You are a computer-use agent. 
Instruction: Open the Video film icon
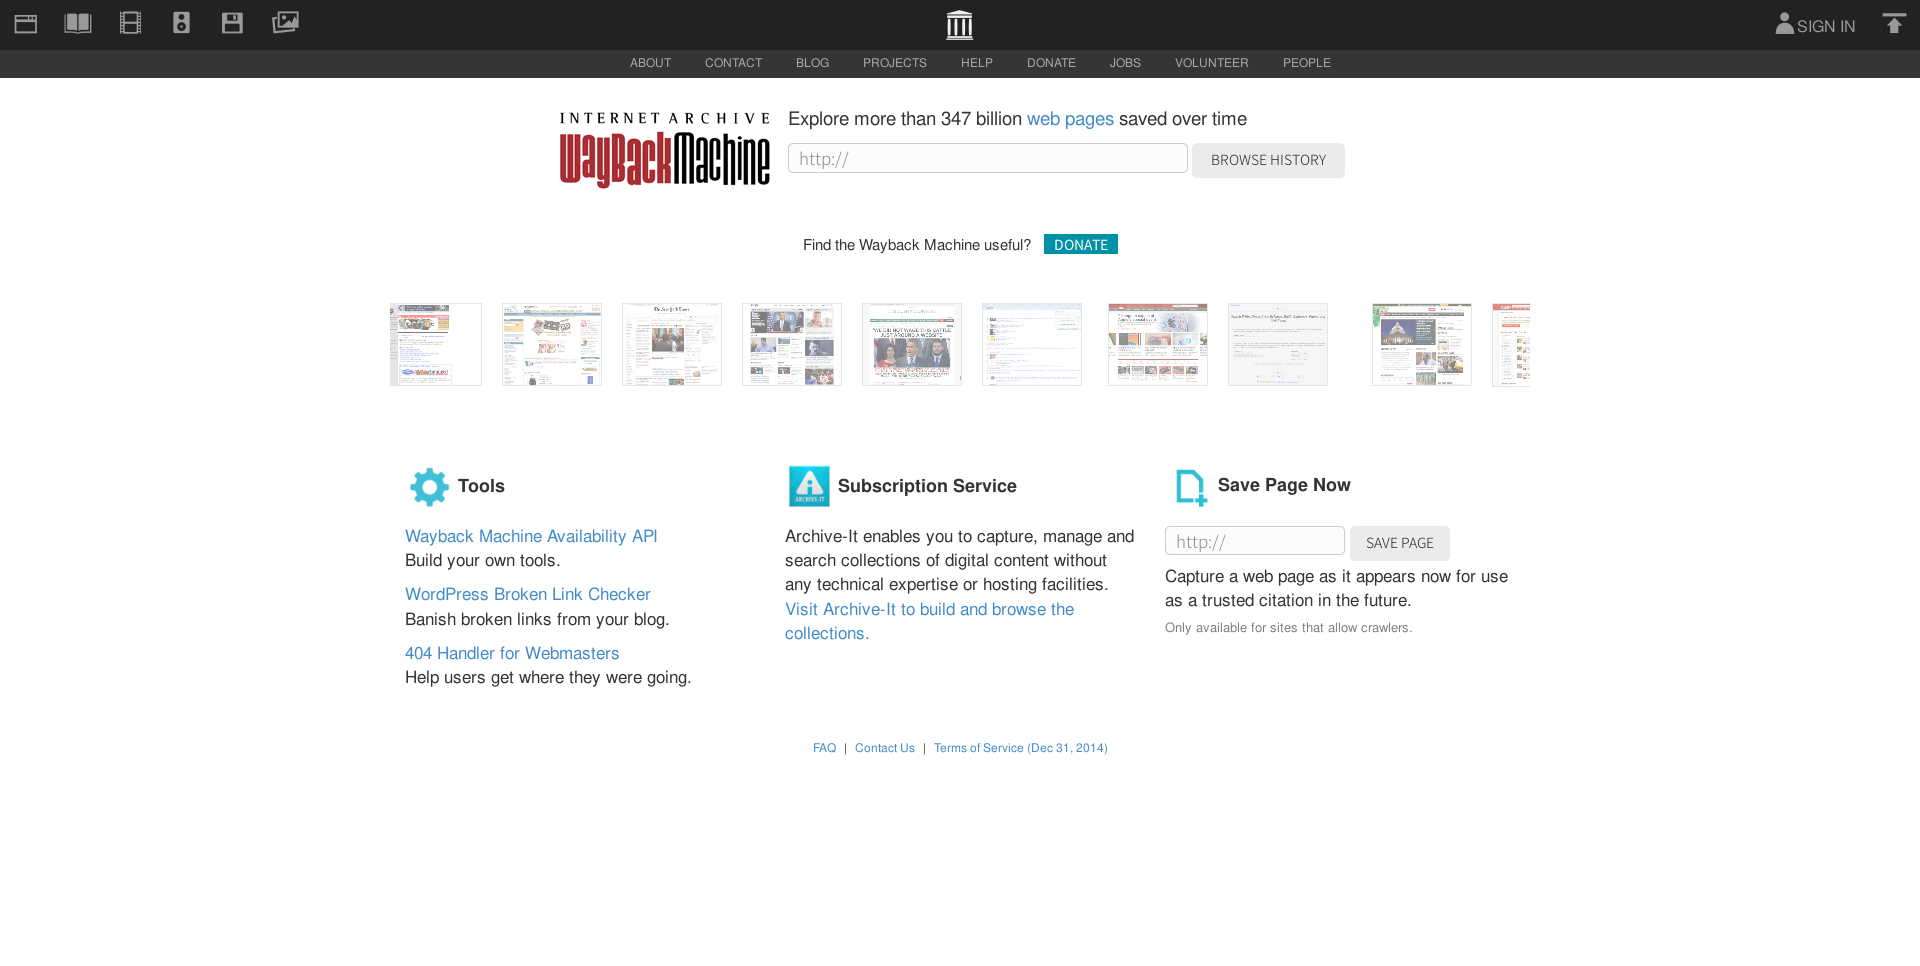(x=130, y=23)
